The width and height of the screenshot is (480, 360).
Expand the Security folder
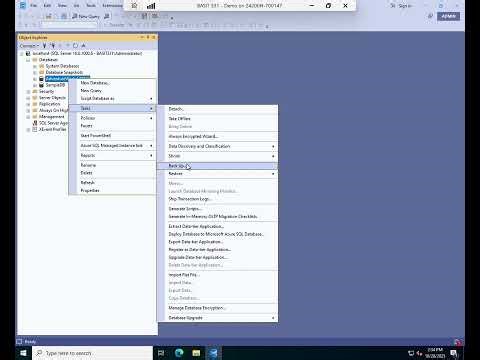pyautogui.click(x=28, y=92)
